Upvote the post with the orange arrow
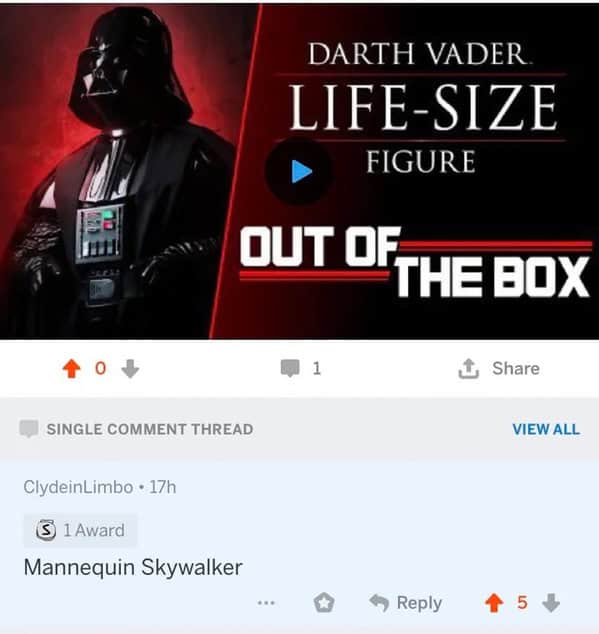 [72, 368]
